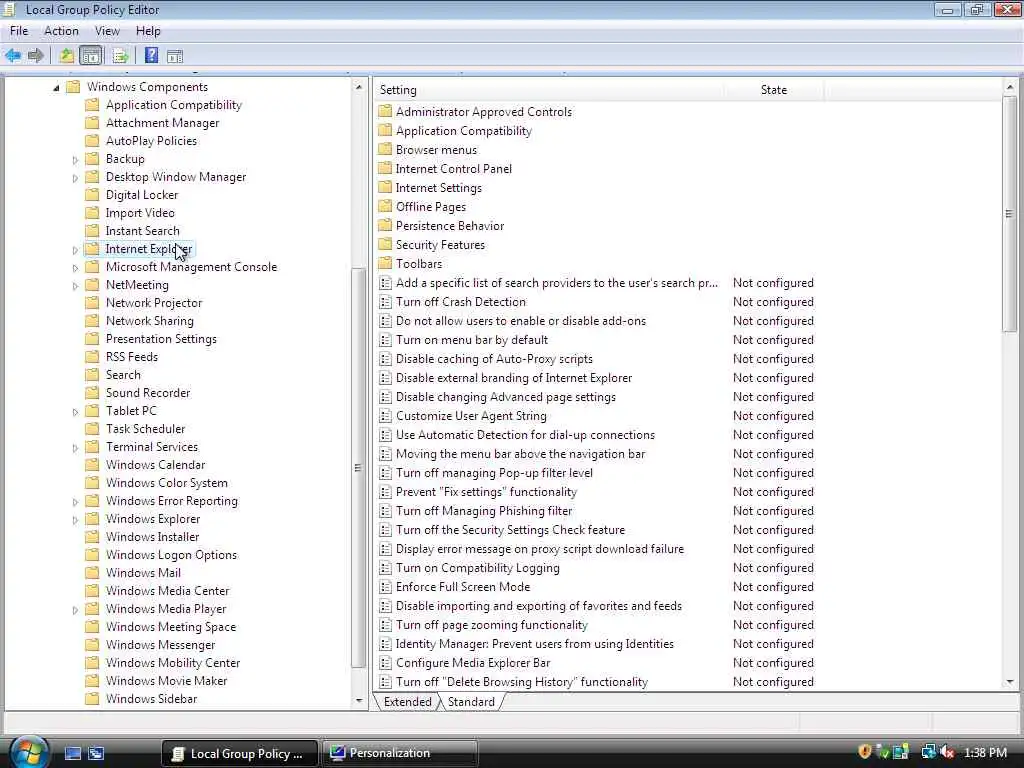Switch to Personalization taskbar button
The height and width of the screenshot is (768, 1024).
click(x=400, y=753)
